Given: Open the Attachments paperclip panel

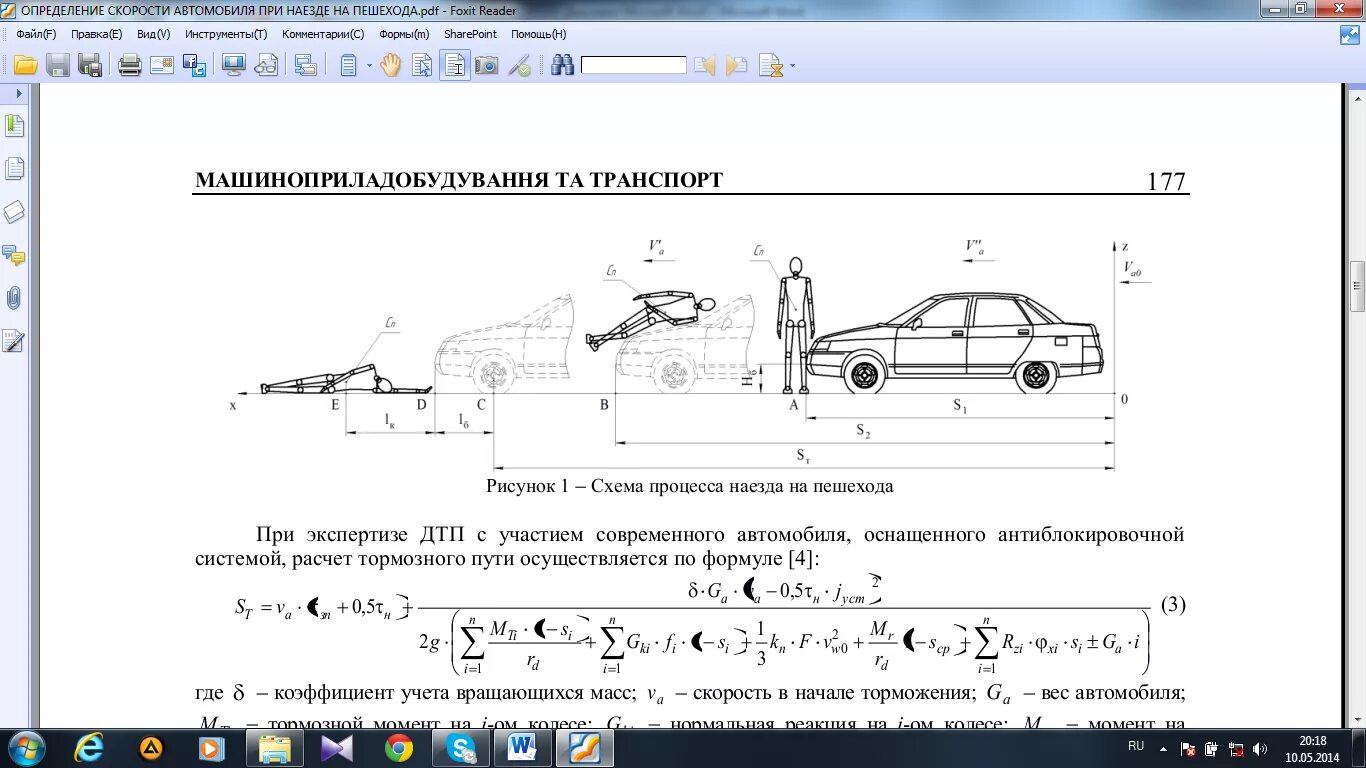Looking at the screenshot, I should (15, 298).
